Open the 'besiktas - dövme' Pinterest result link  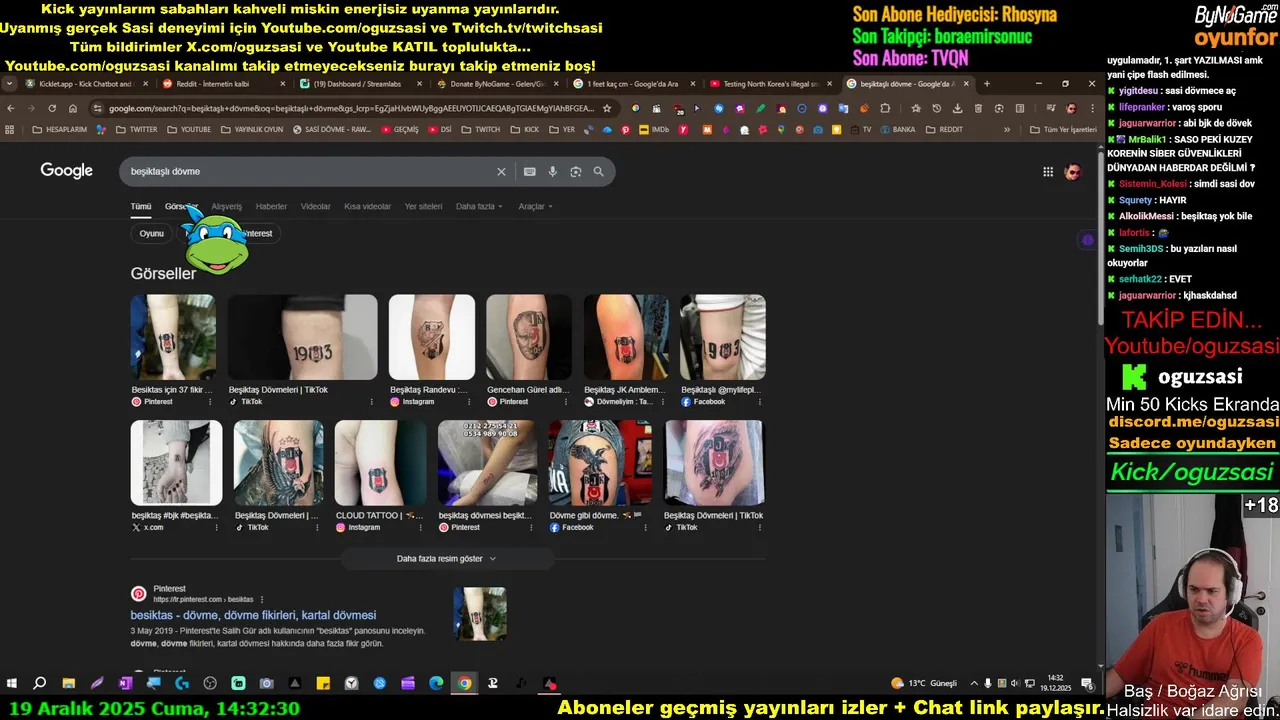click(253, 615)
